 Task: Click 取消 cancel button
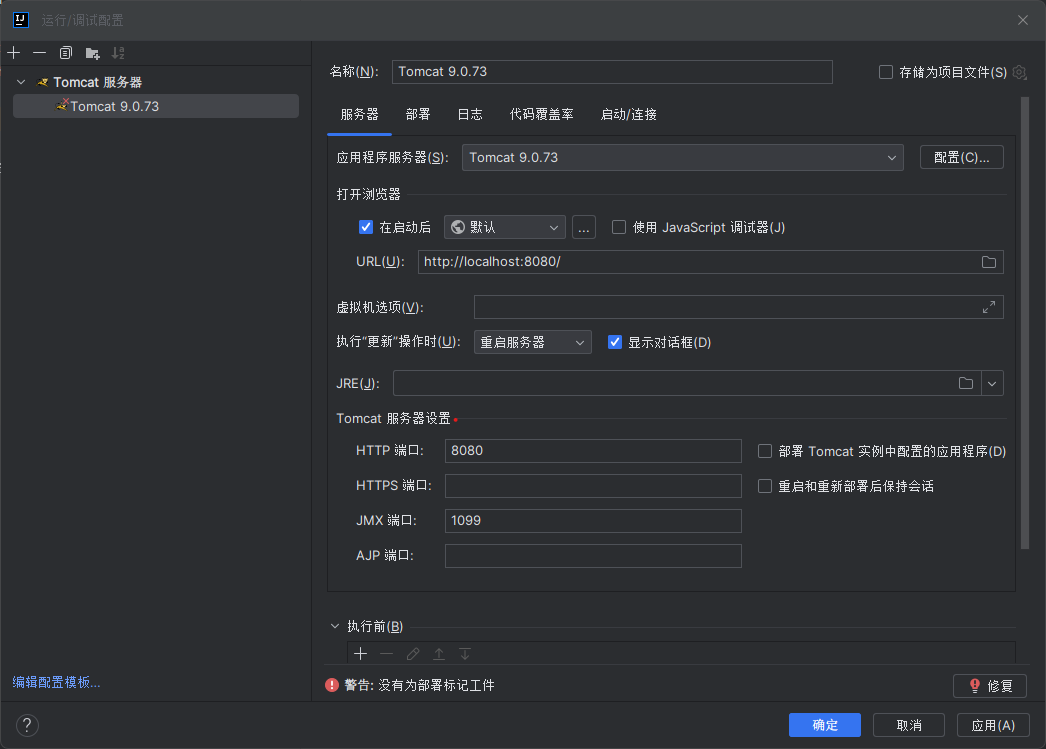[909, 725]
